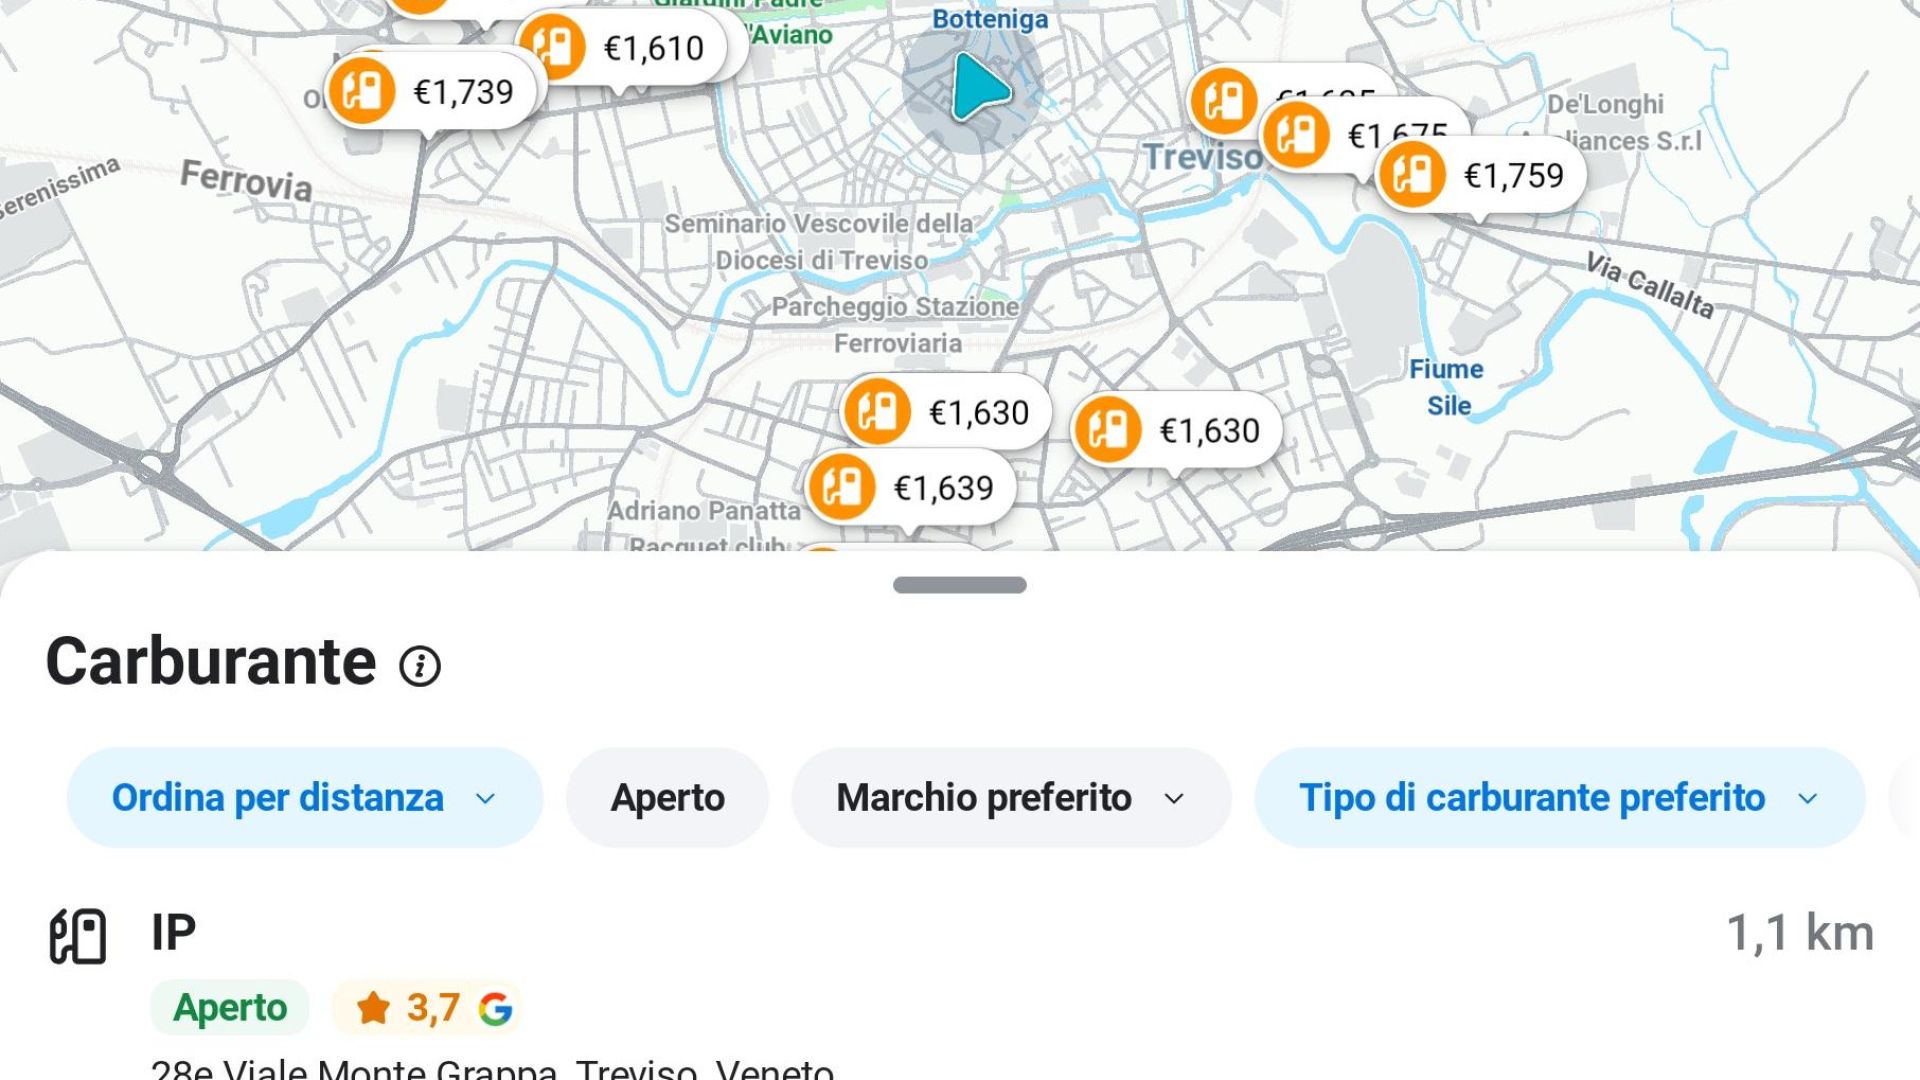Tap the green Aperto status badge

(x=230, y=1008)
